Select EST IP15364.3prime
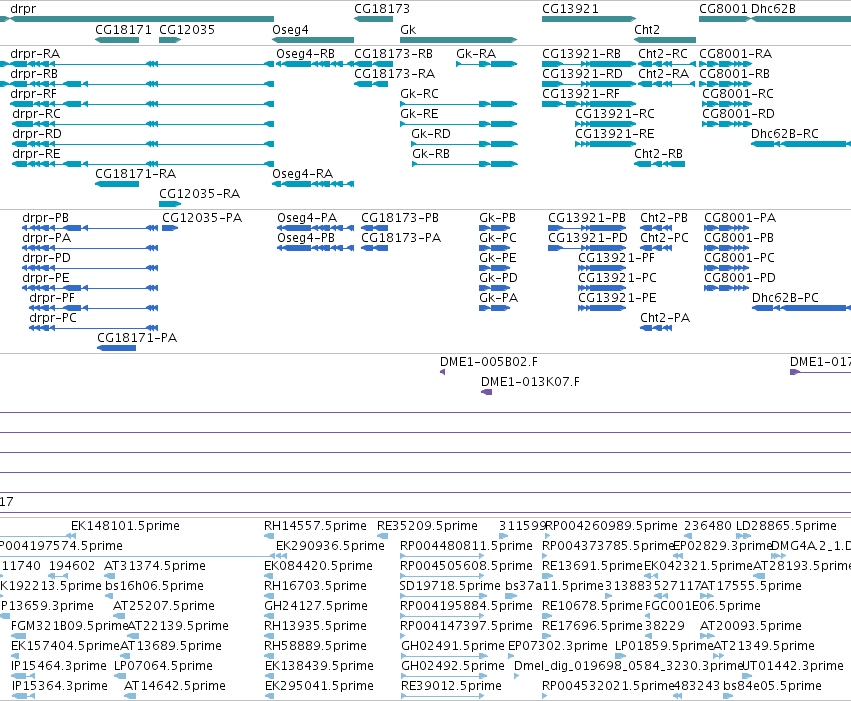This screenshot has height=701, width=851. pyautogui.click(x=60, y=686)
